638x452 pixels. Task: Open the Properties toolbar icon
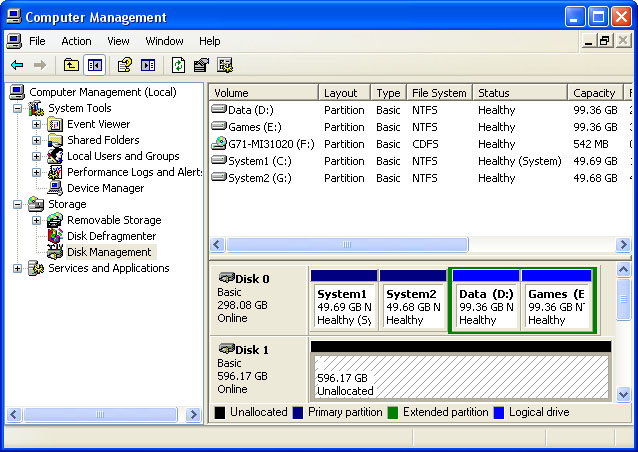tap(201, 65)
